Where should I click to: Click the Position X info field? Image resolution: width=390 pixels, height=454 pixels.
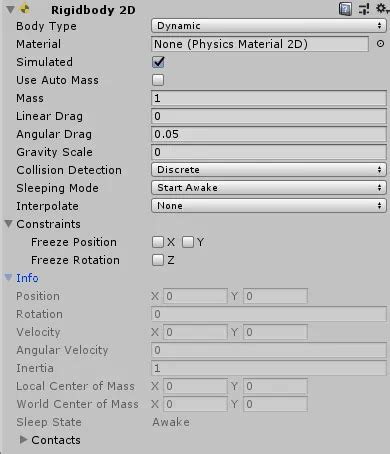[195, 296]
